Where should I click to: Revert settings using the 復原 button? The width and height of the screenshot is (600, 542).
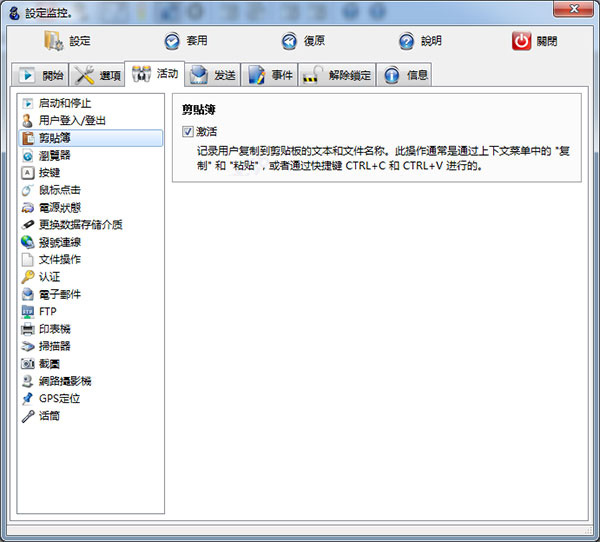point(315,41)
